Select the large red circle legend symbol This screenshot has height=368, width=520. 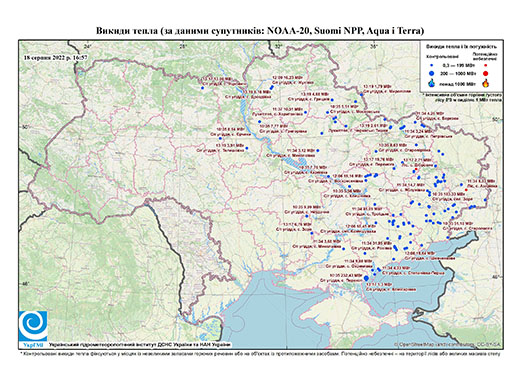[x=486, y=73]
